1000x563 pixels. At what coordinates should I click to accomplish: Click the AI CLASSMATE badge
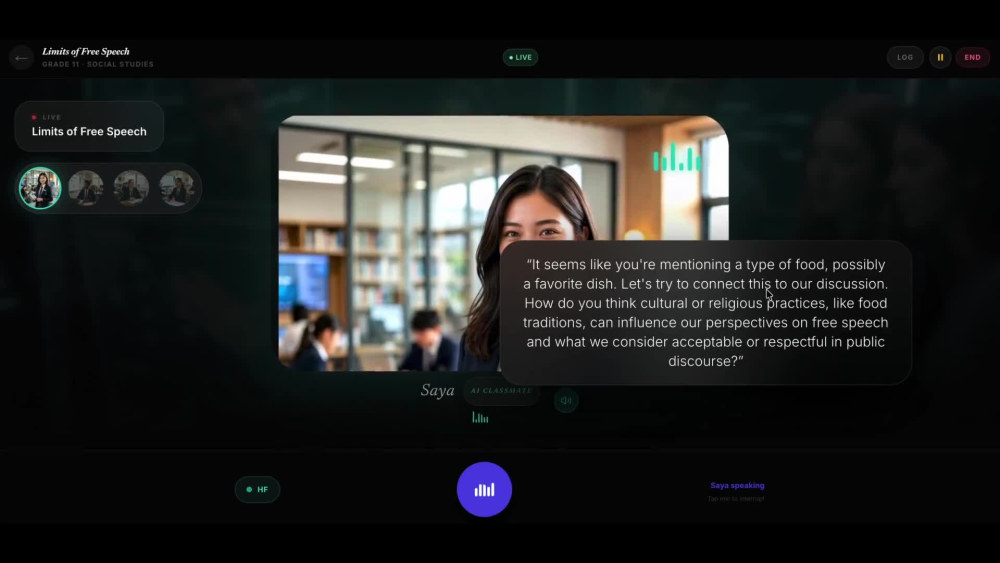501,390
